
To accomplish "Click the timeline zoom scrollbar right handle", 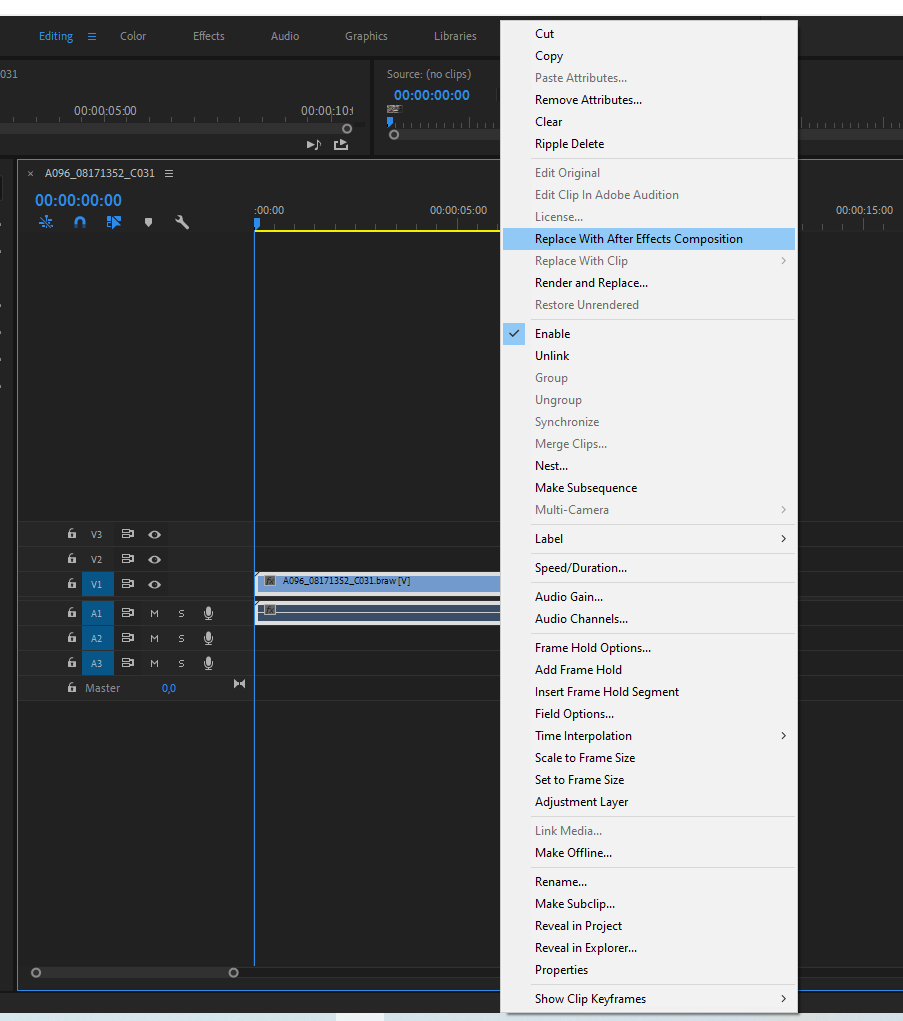I will pos(233,972).
